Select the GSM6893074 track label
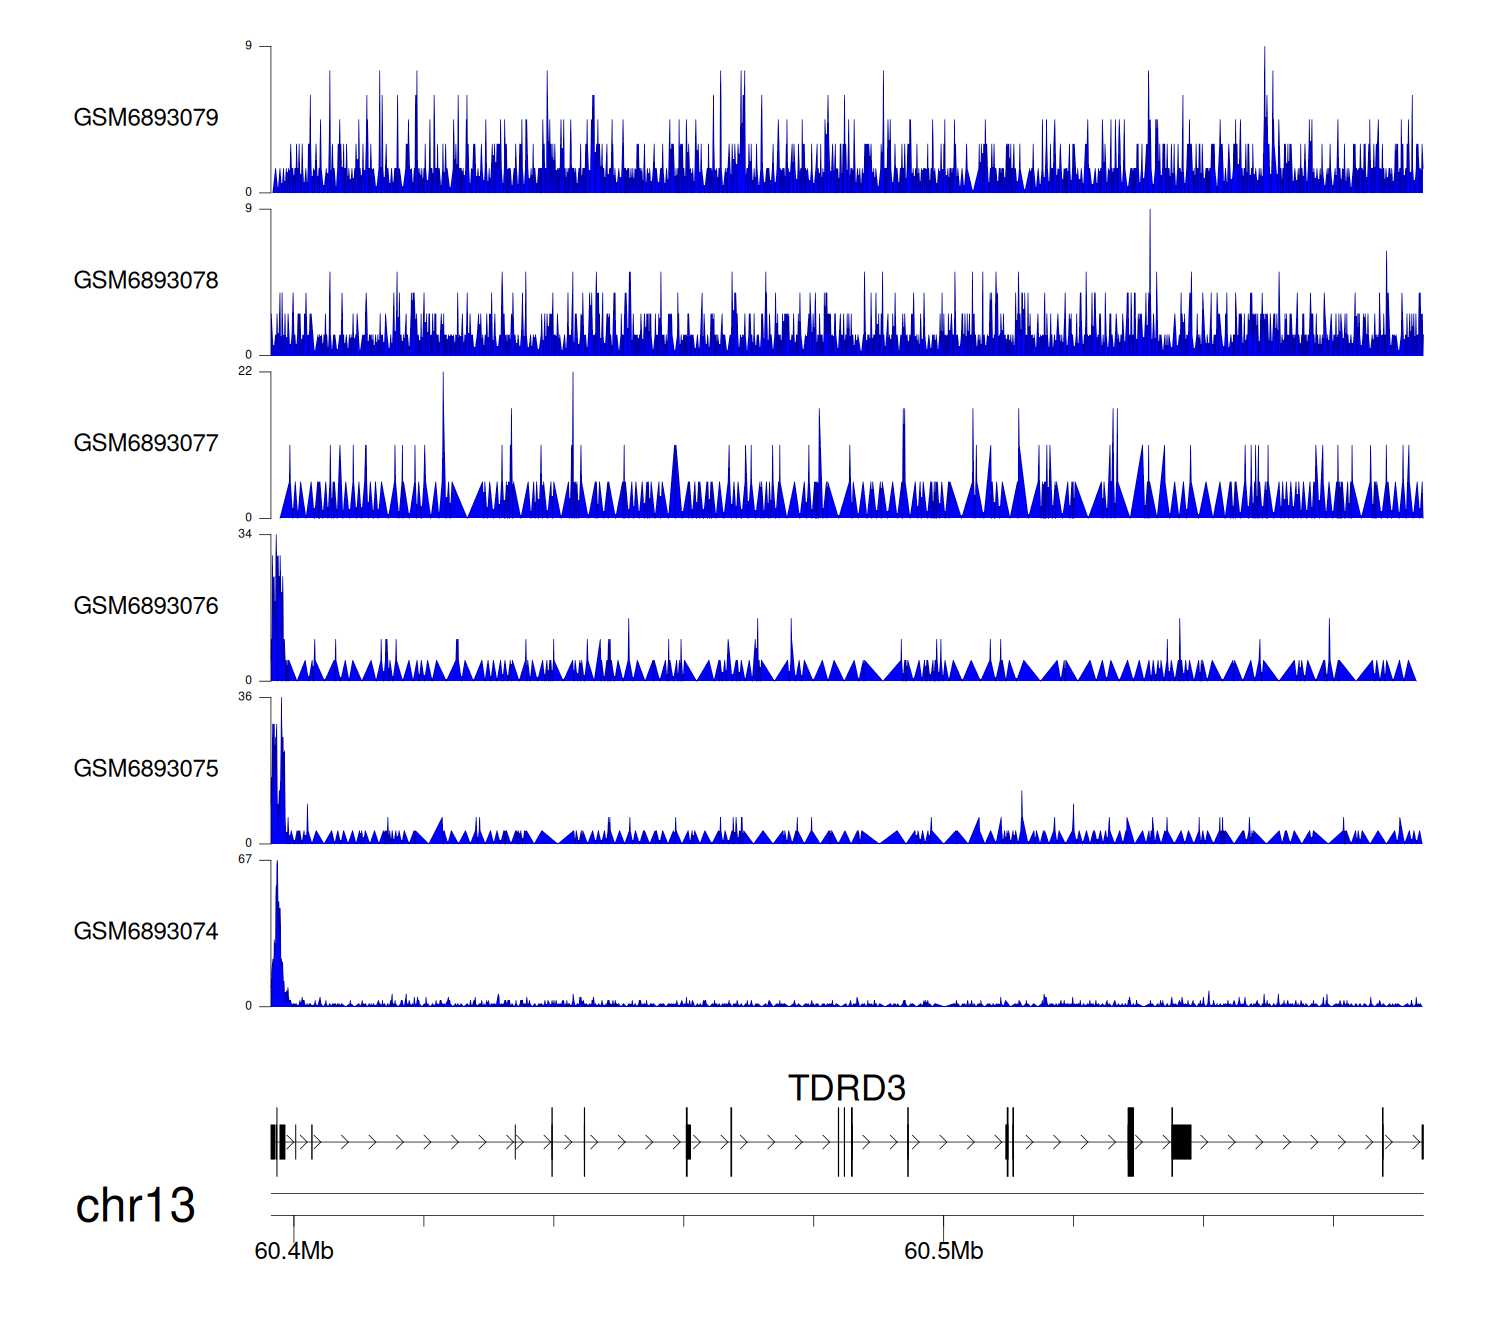The height and width of the screenshot is (1320, 1500). click(x=146, y=932)
